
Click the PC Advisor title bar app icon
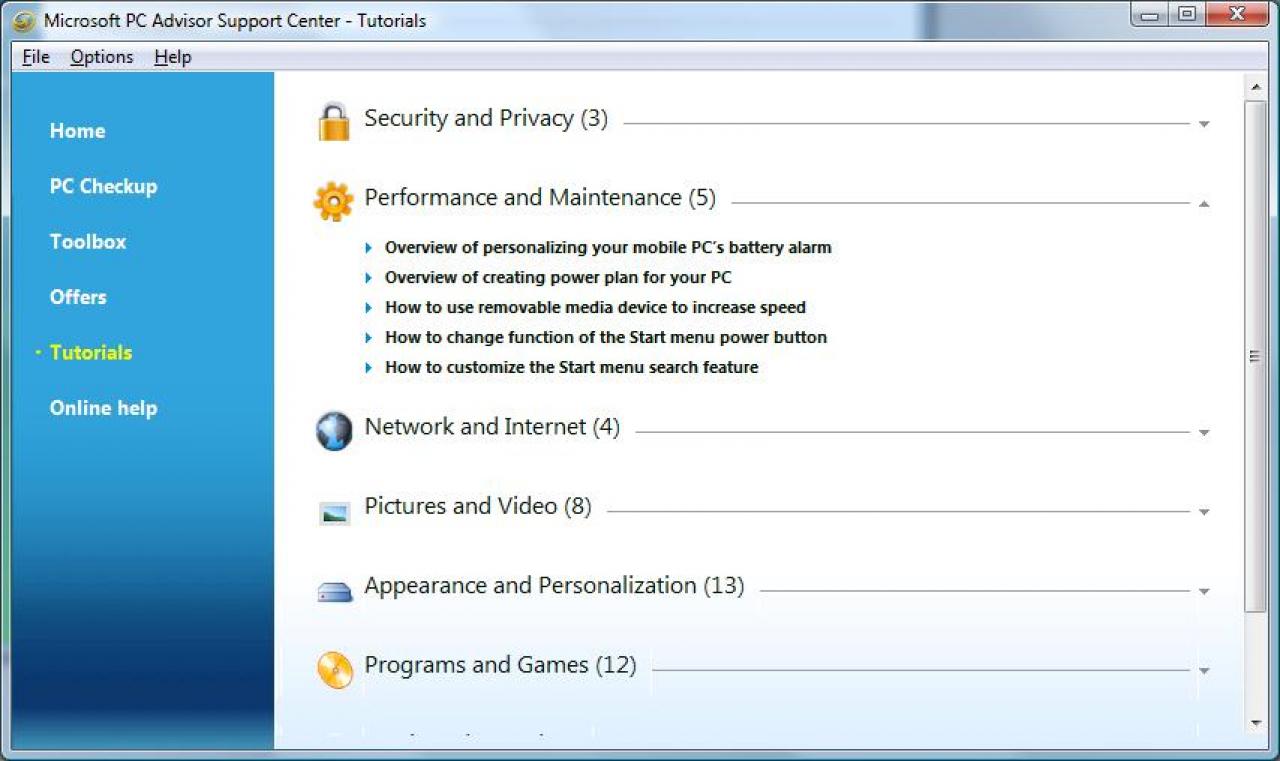click(24, 21)
